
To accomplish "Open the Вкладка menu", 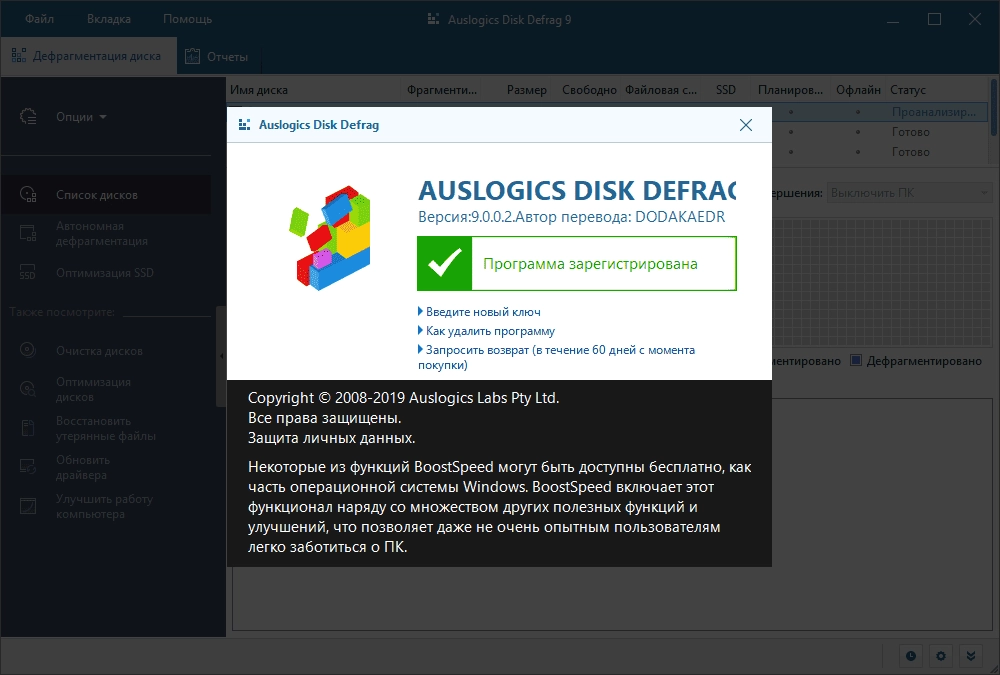I will click(x=109, y=19).
